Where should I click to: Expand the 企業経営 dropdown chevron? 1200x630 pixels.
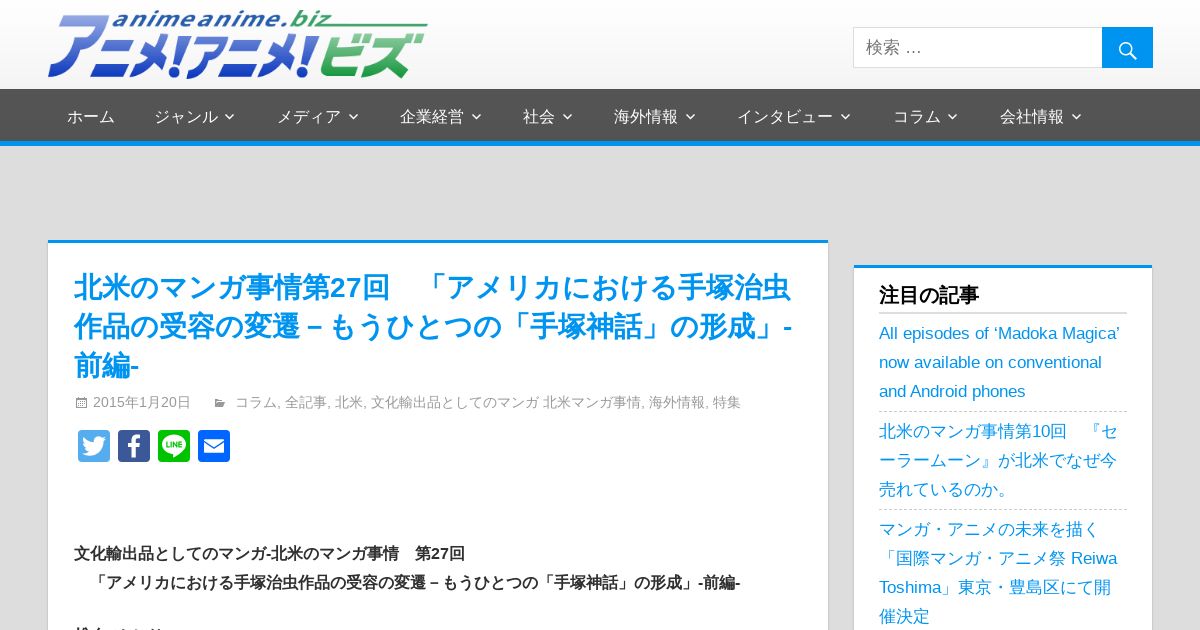[476, 117]
